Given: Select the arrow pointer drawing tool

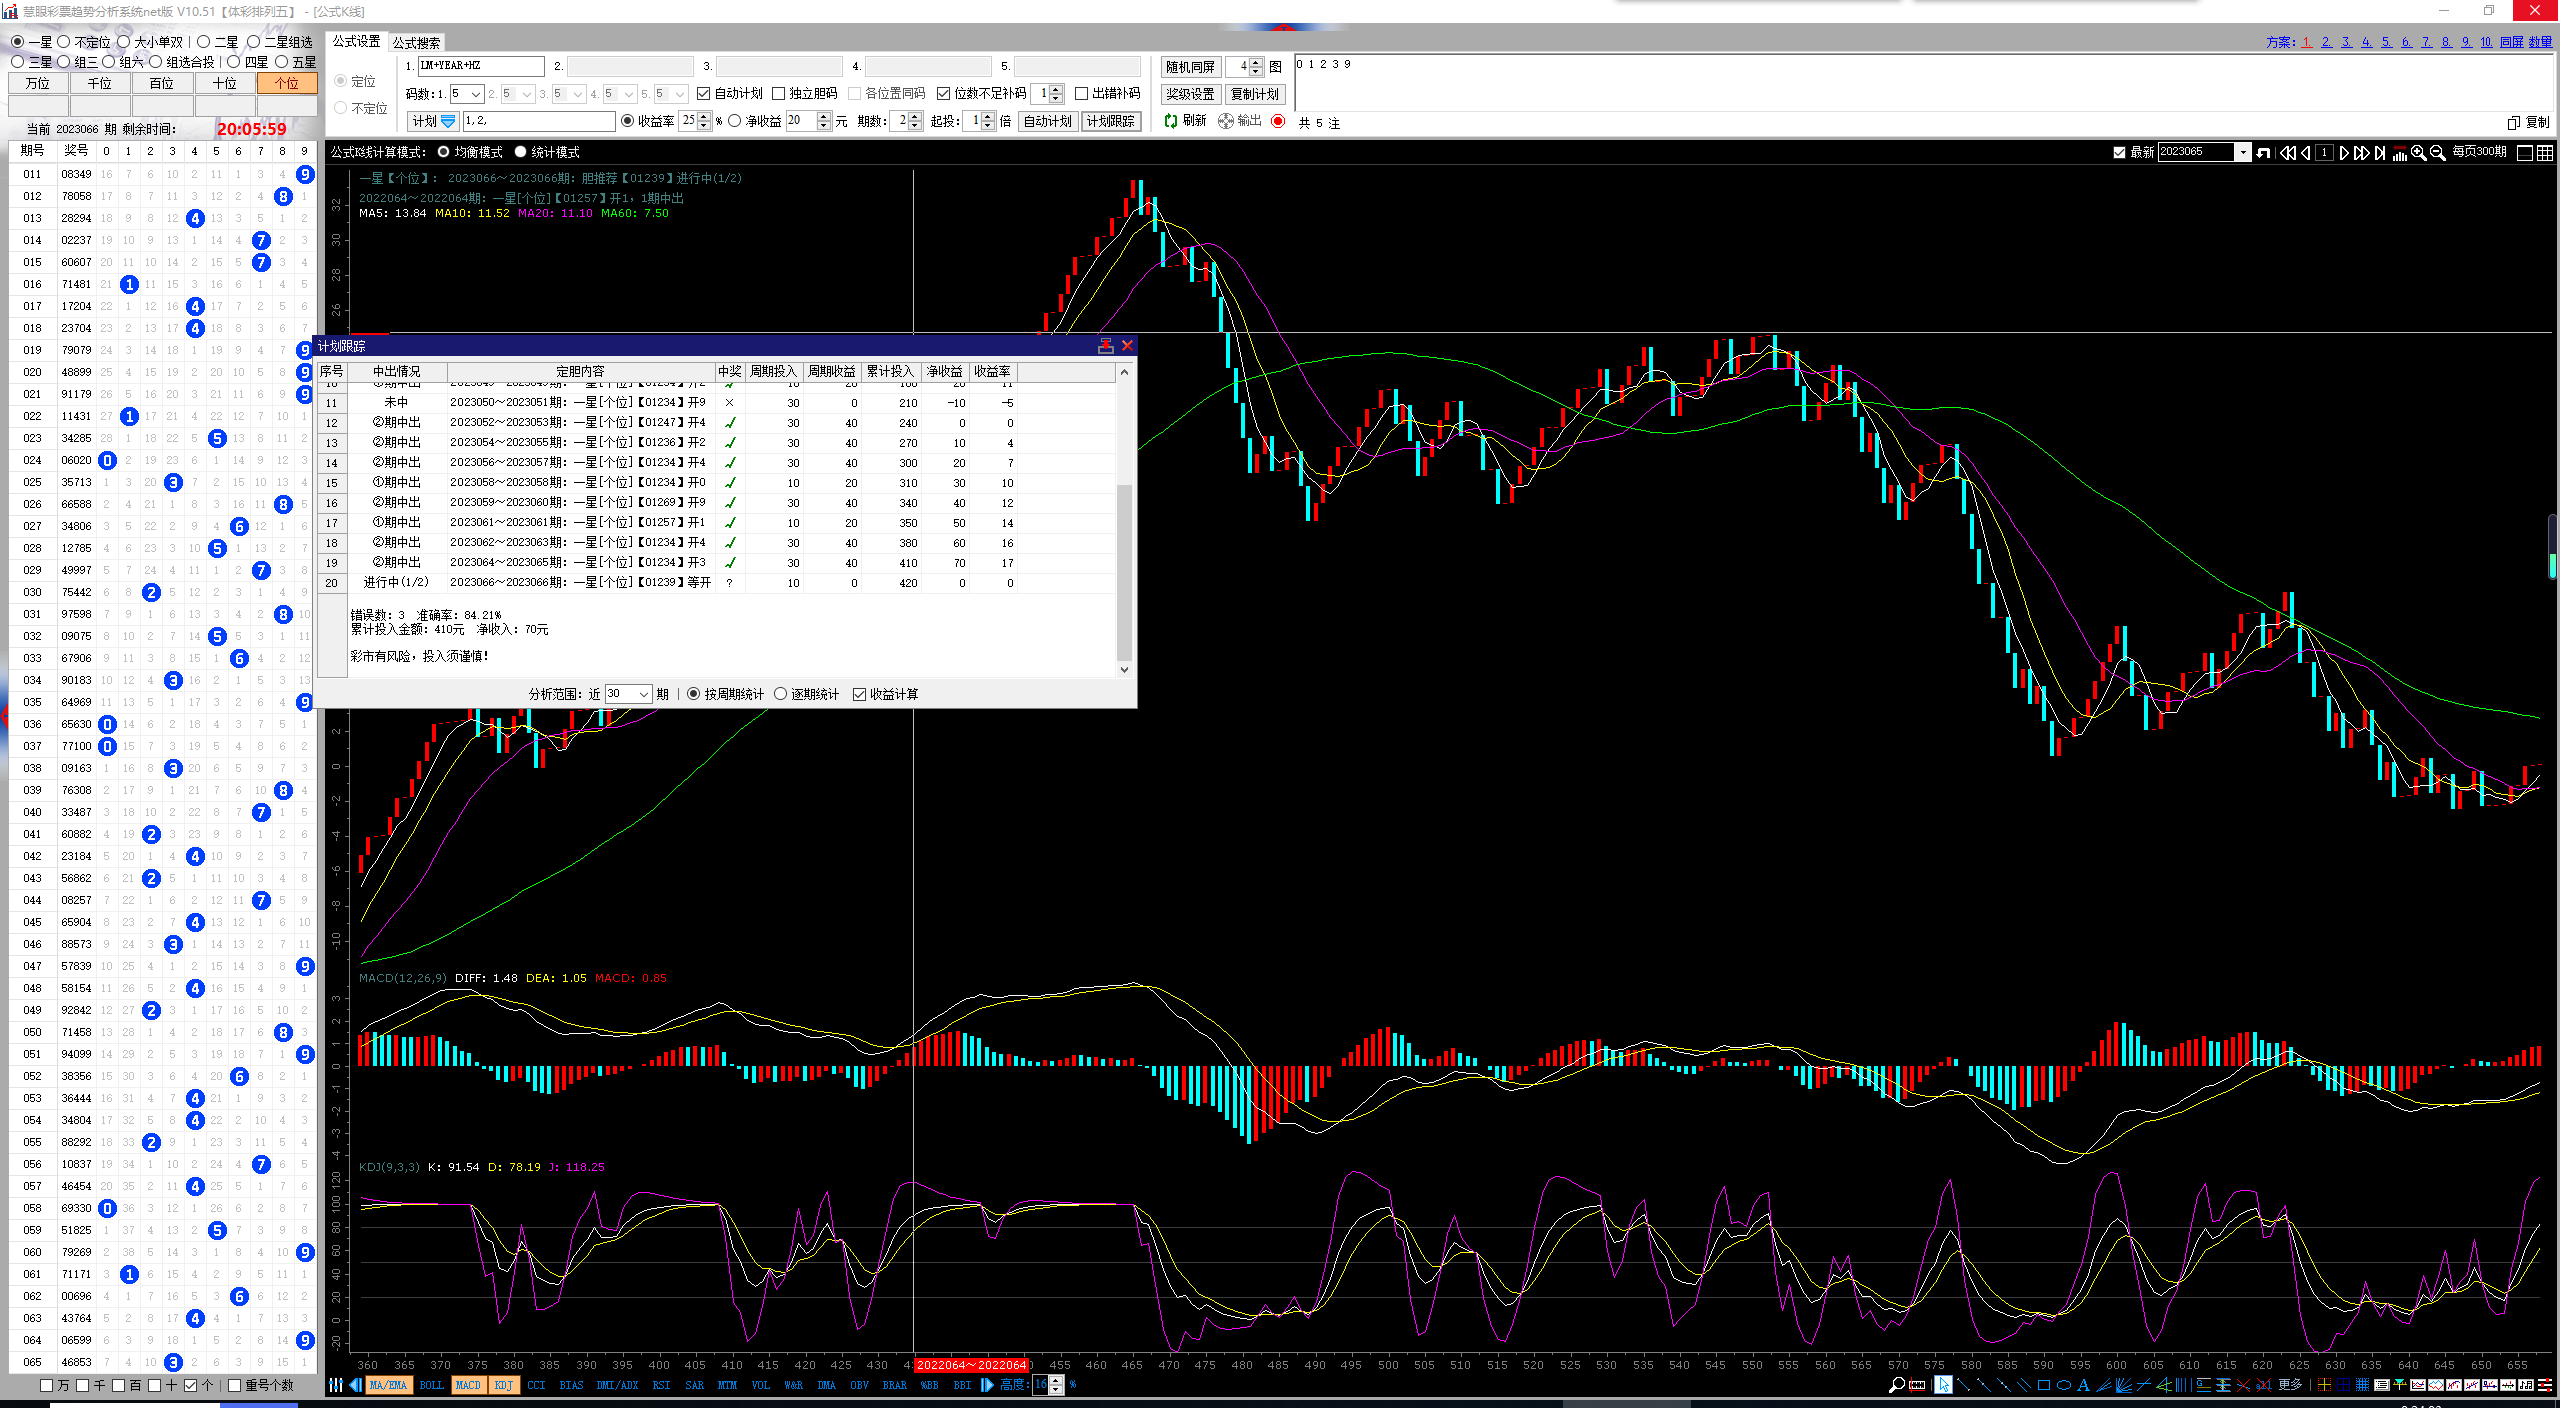Looking at the screenshot, I should point(1943,1385).
